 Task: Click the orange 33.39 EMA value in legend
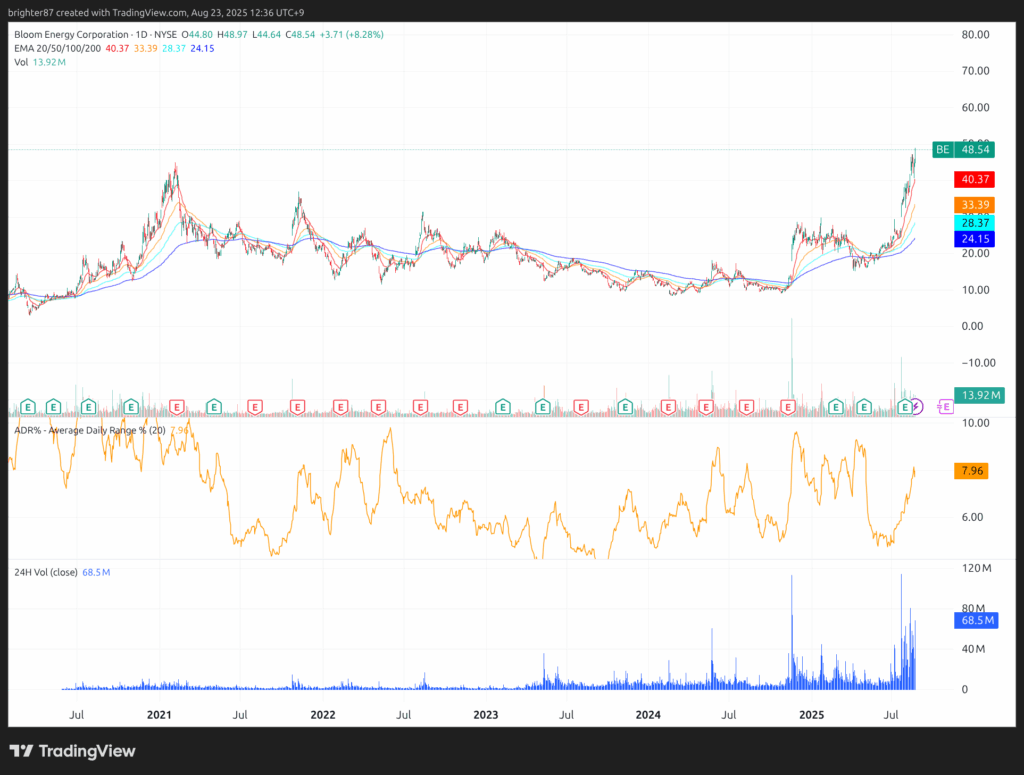[x=146, y=48]
